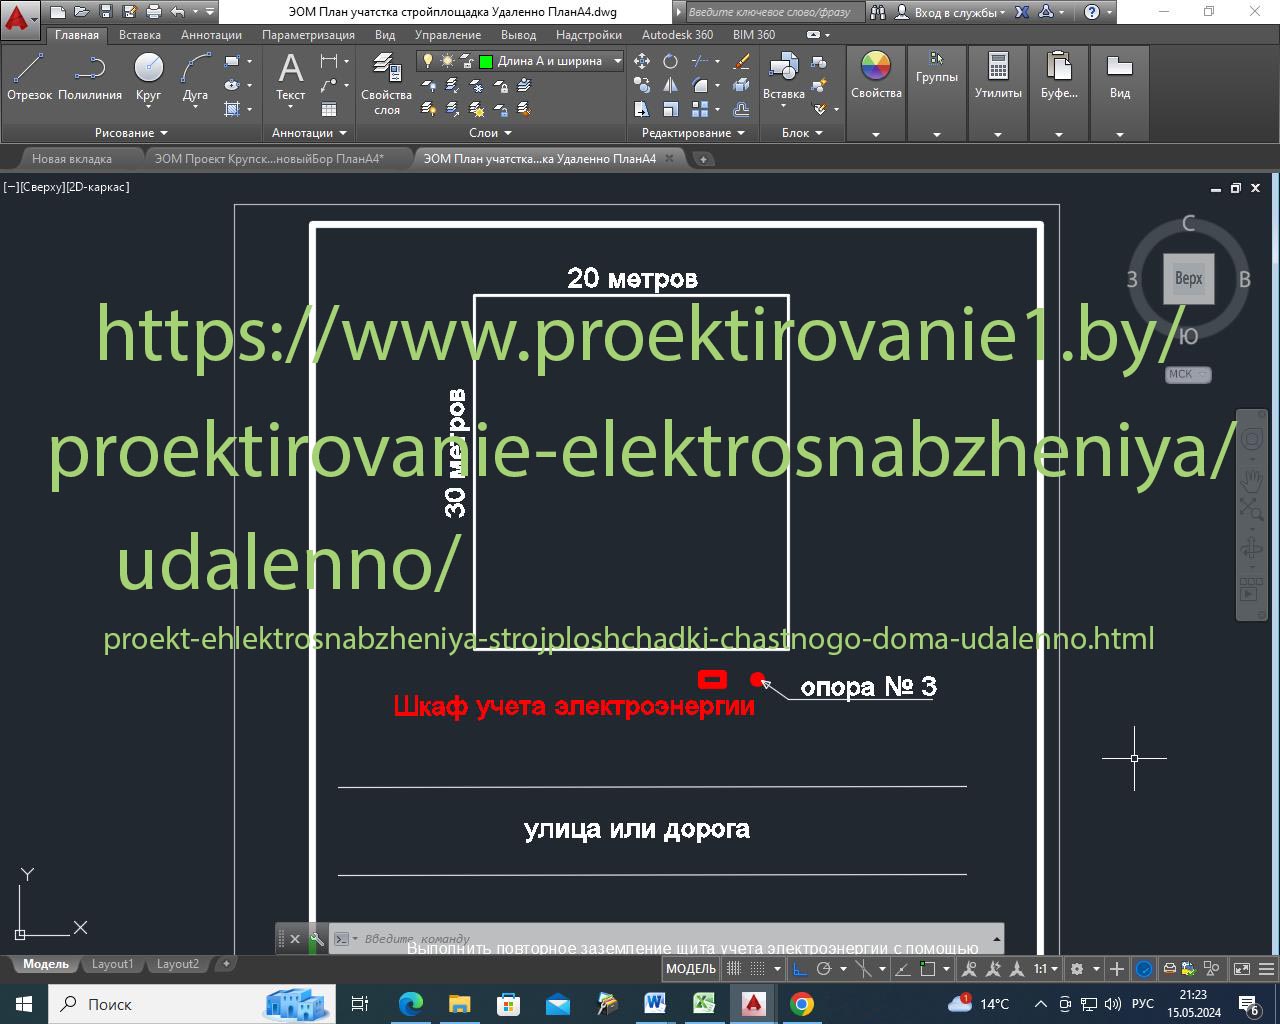Toggle ortho mode in status bar
1280x1024 pixels.
click(799, 968)
